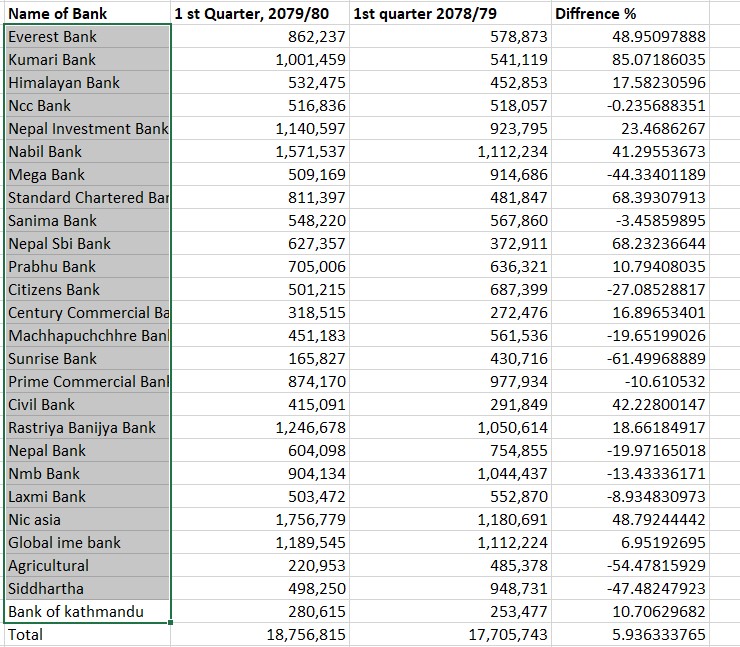The image size is (740, 647).
Task: Select Siddhartha's 948,731 value cell
Action: click(450, 589)
